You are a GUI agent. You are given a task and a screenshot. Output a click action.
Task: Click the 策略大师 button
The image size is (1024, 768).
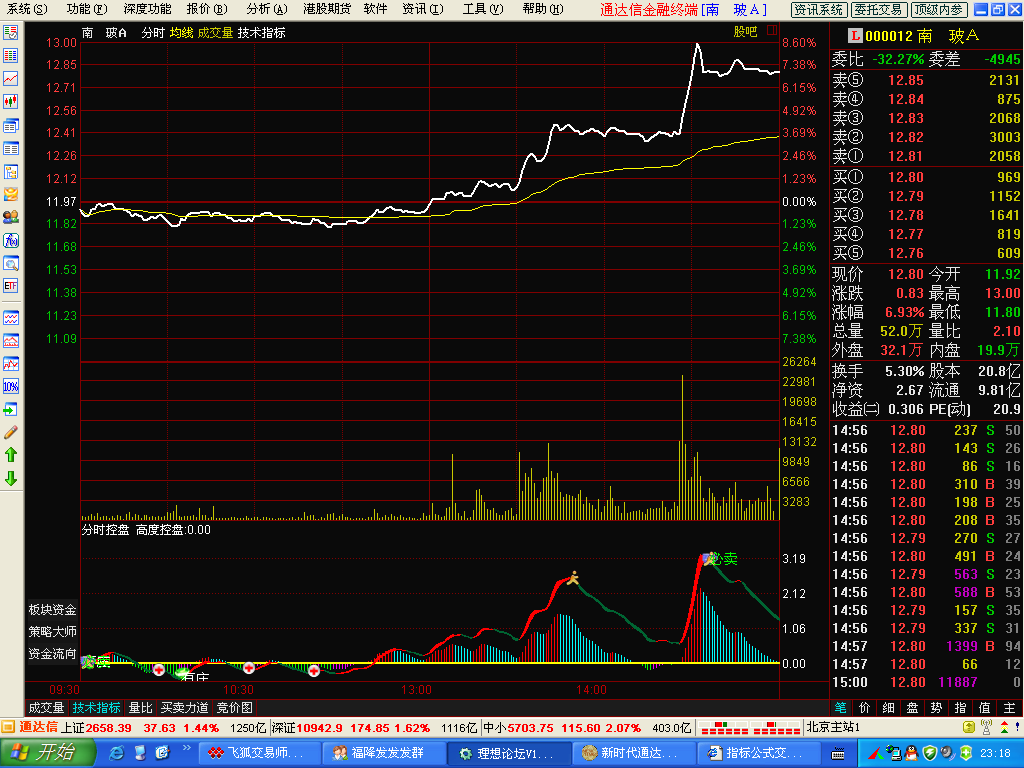click(52, 632)
